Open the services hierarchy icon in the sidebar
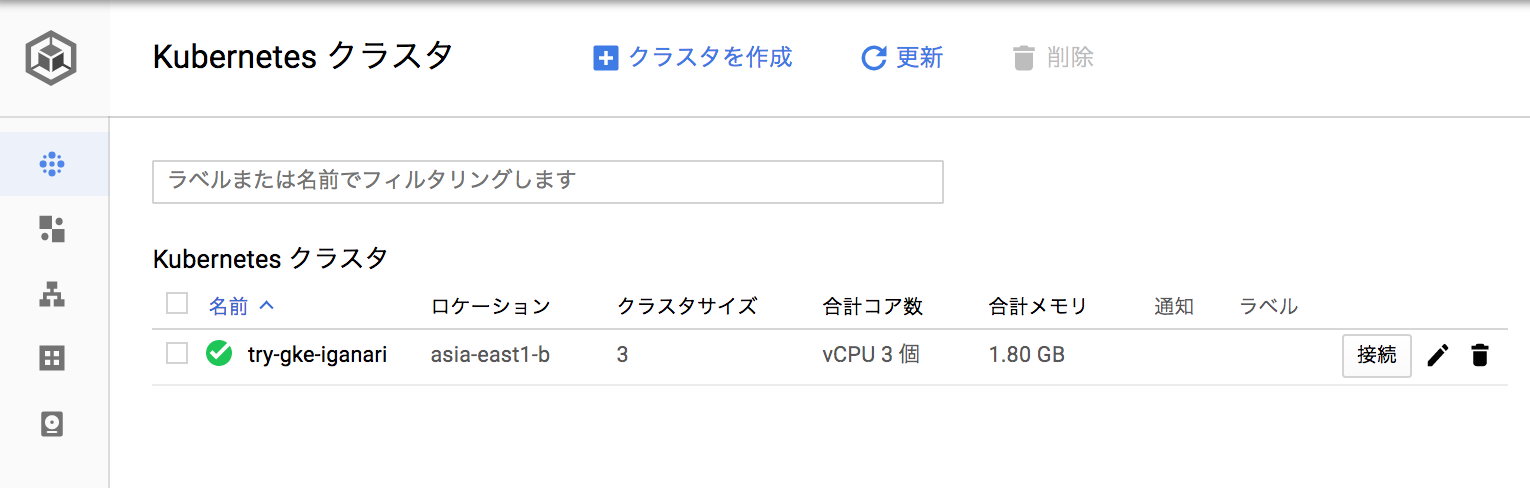The height and width of the screenshot is (488, 1530). coord(52,294)
